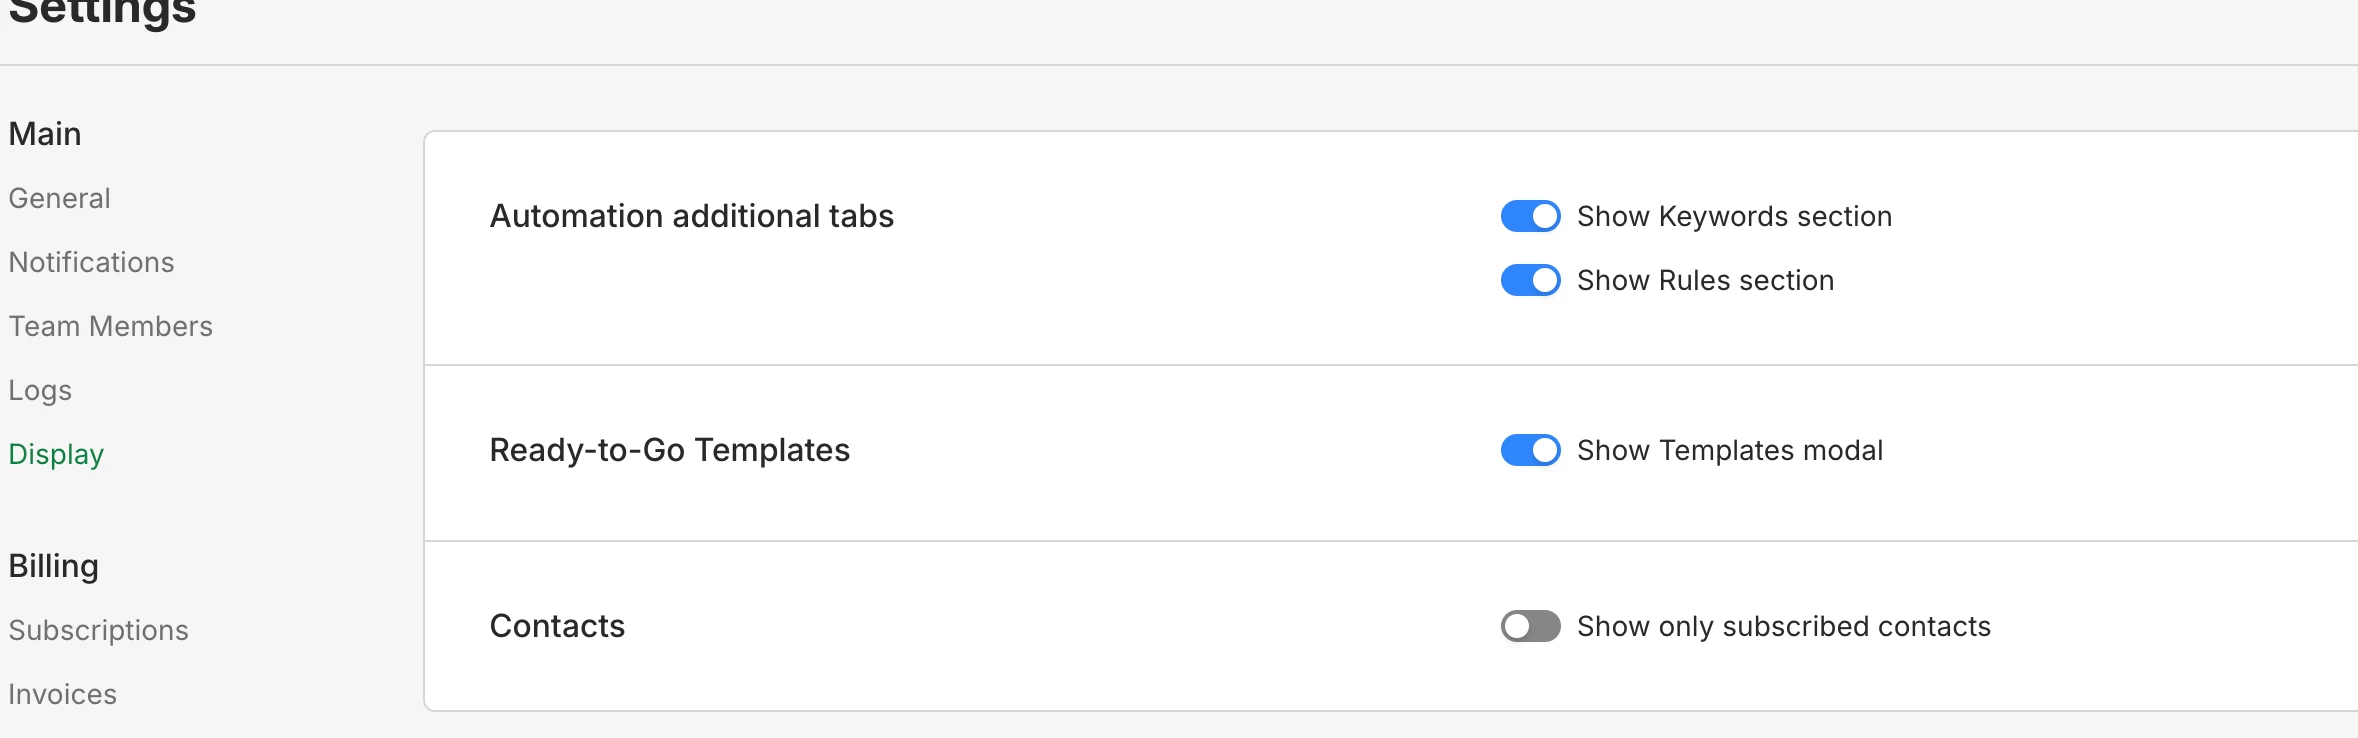Click the Ready-to-Go Templates heading
This screenshot has width=2358, height=738.
coord(669,450)
